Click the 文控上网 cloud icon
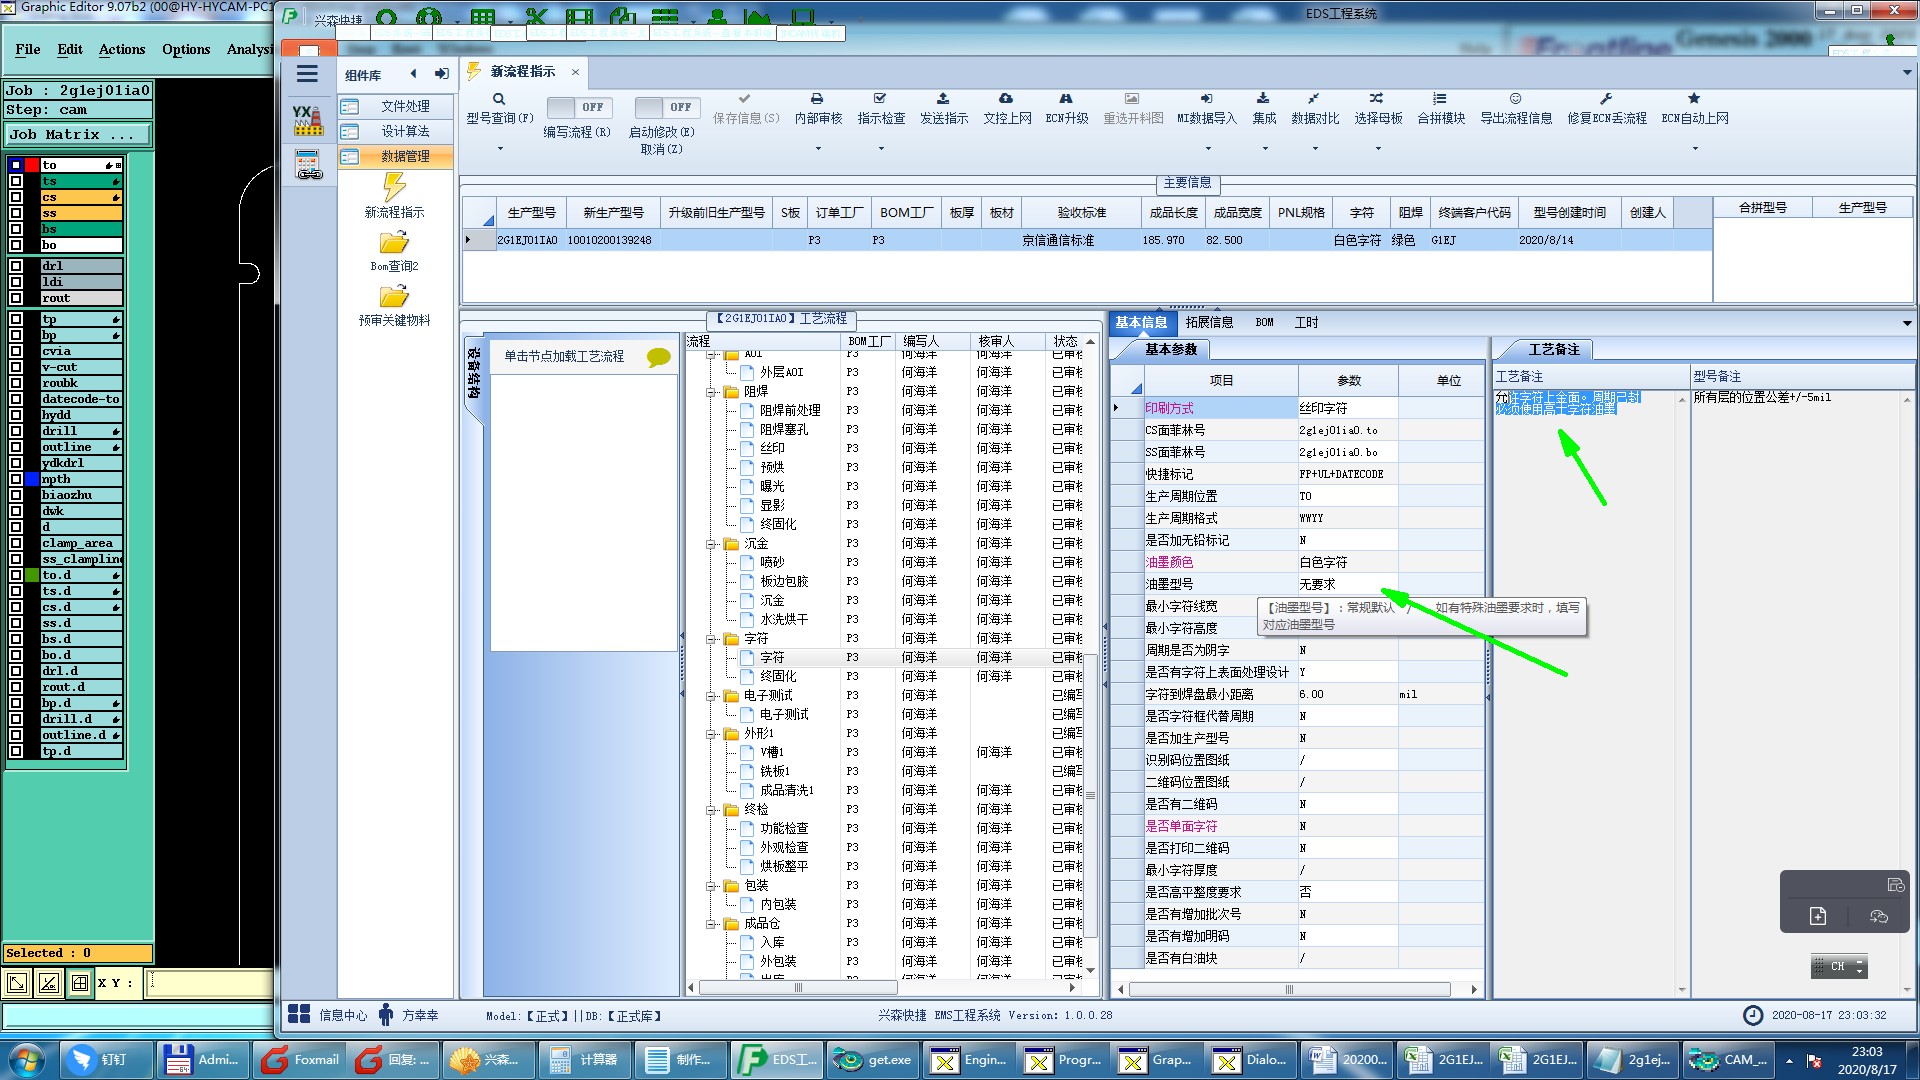 [1006, 99]
